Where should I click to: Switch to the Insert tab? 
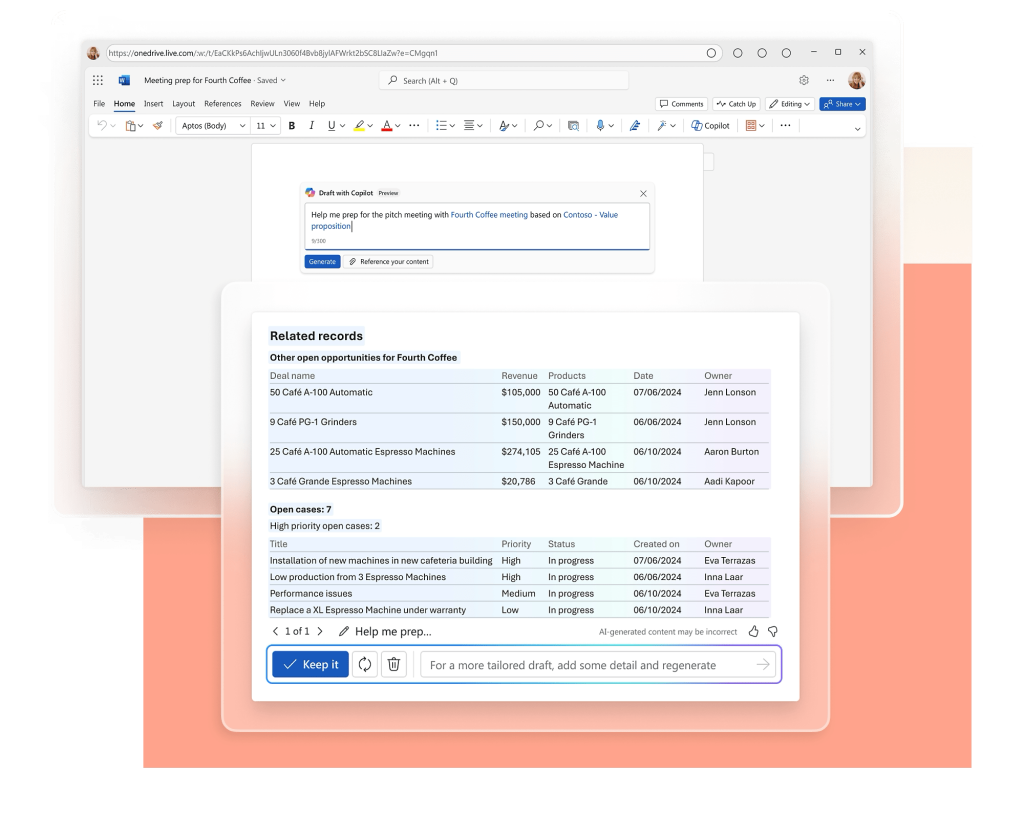(x=153, y=104)
